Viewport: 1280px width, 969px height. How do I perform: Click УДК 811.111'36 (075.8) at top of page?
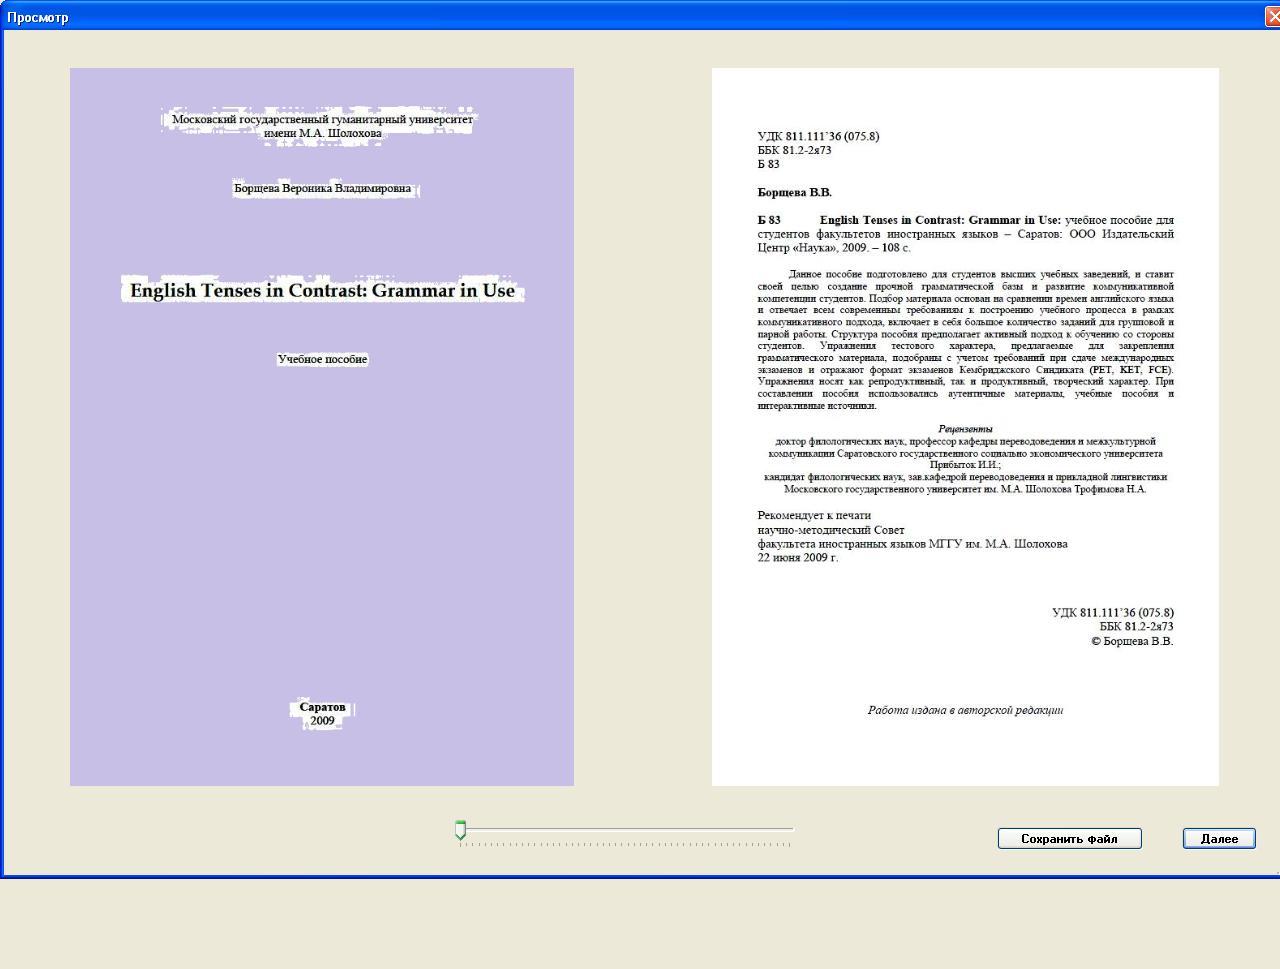point(818,136)
